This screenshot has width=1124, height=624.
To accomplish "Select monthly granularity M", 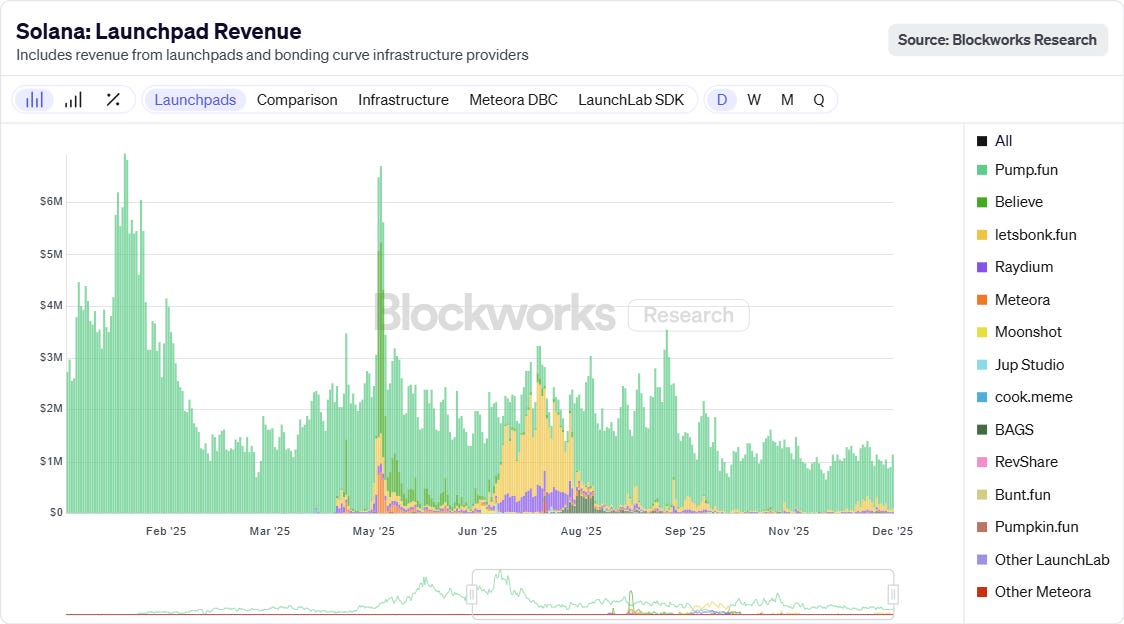I will (787, 100).
